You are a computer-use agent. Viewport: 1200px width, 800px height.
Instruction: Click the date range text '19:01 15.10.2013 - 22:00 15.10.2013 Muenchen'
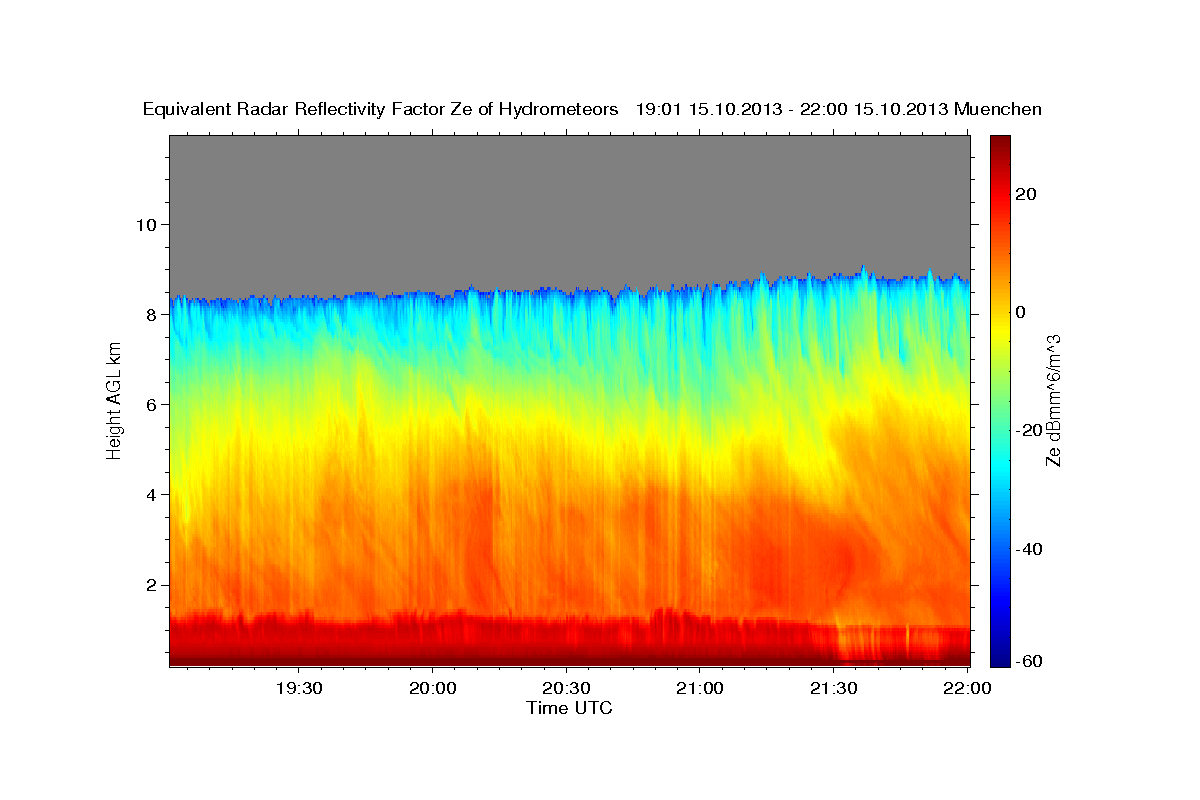coord(839,110)
